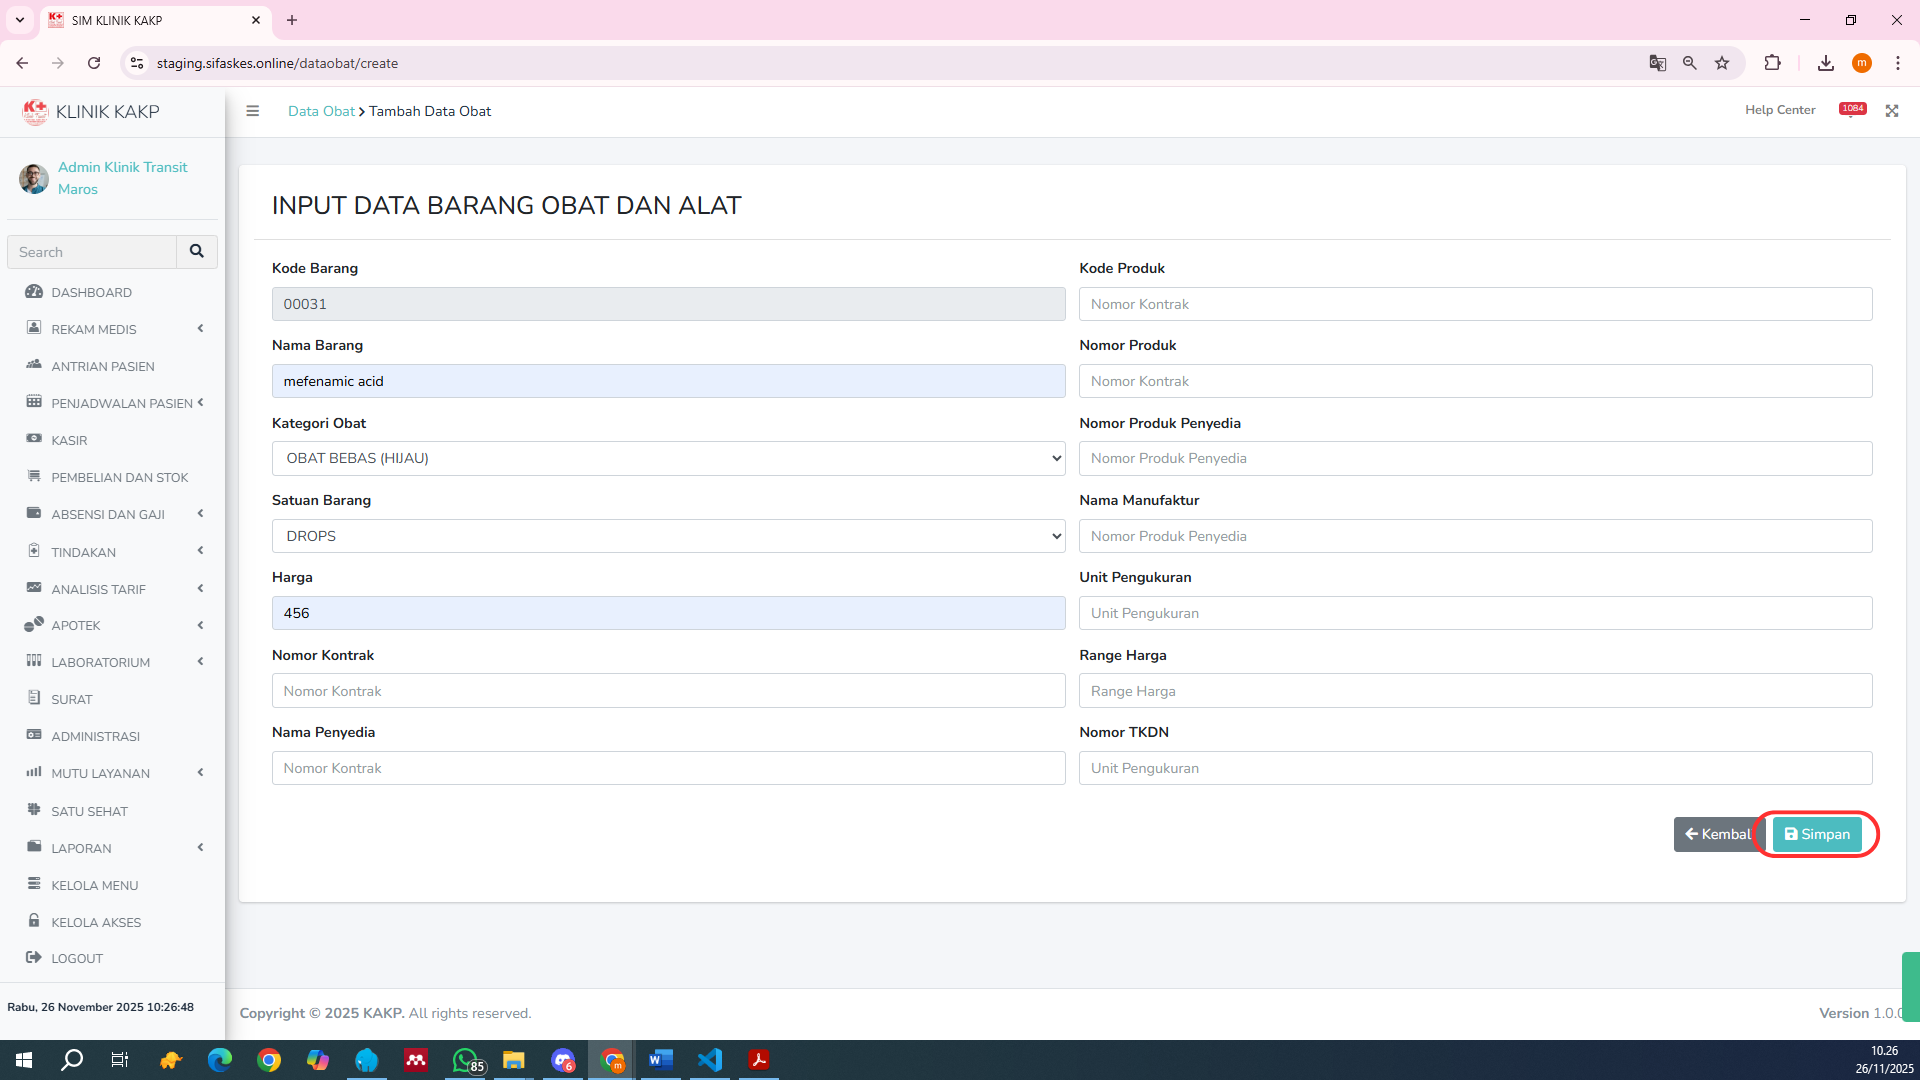Expand the Laporan sidebar menu
Viewport: 1920px width, 1080px height.
[81, 848]
